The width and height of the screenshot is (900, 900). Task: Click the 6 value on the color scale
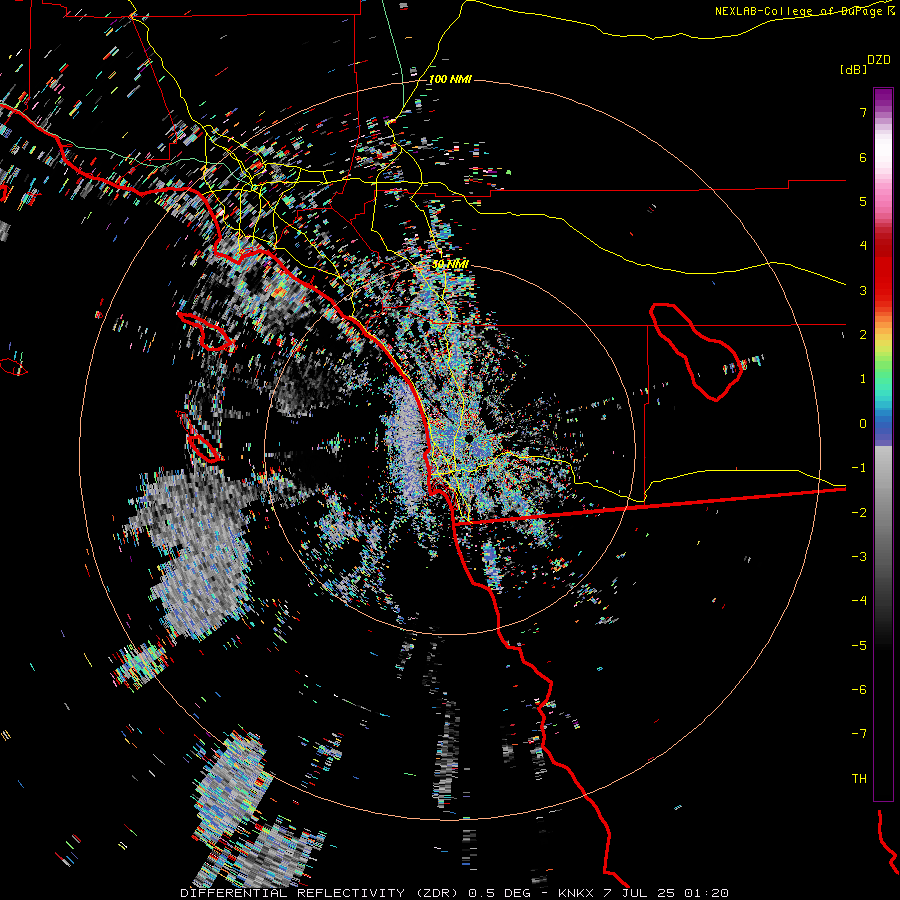(x=863, y=157)
